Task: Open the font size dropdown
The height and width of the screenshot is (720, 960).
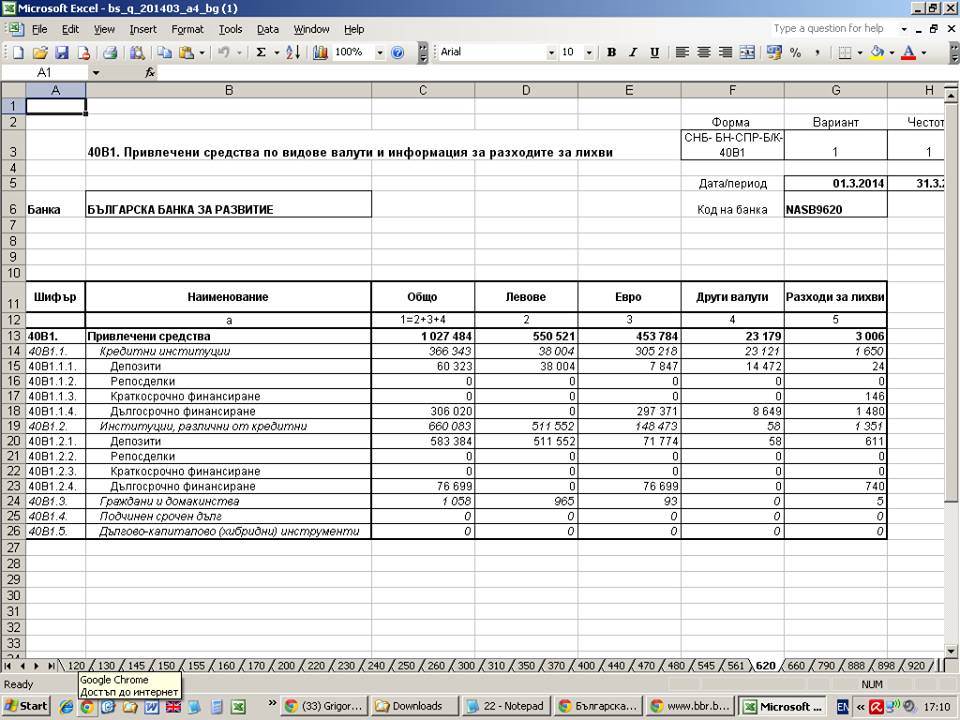Action: pos(589,52)
